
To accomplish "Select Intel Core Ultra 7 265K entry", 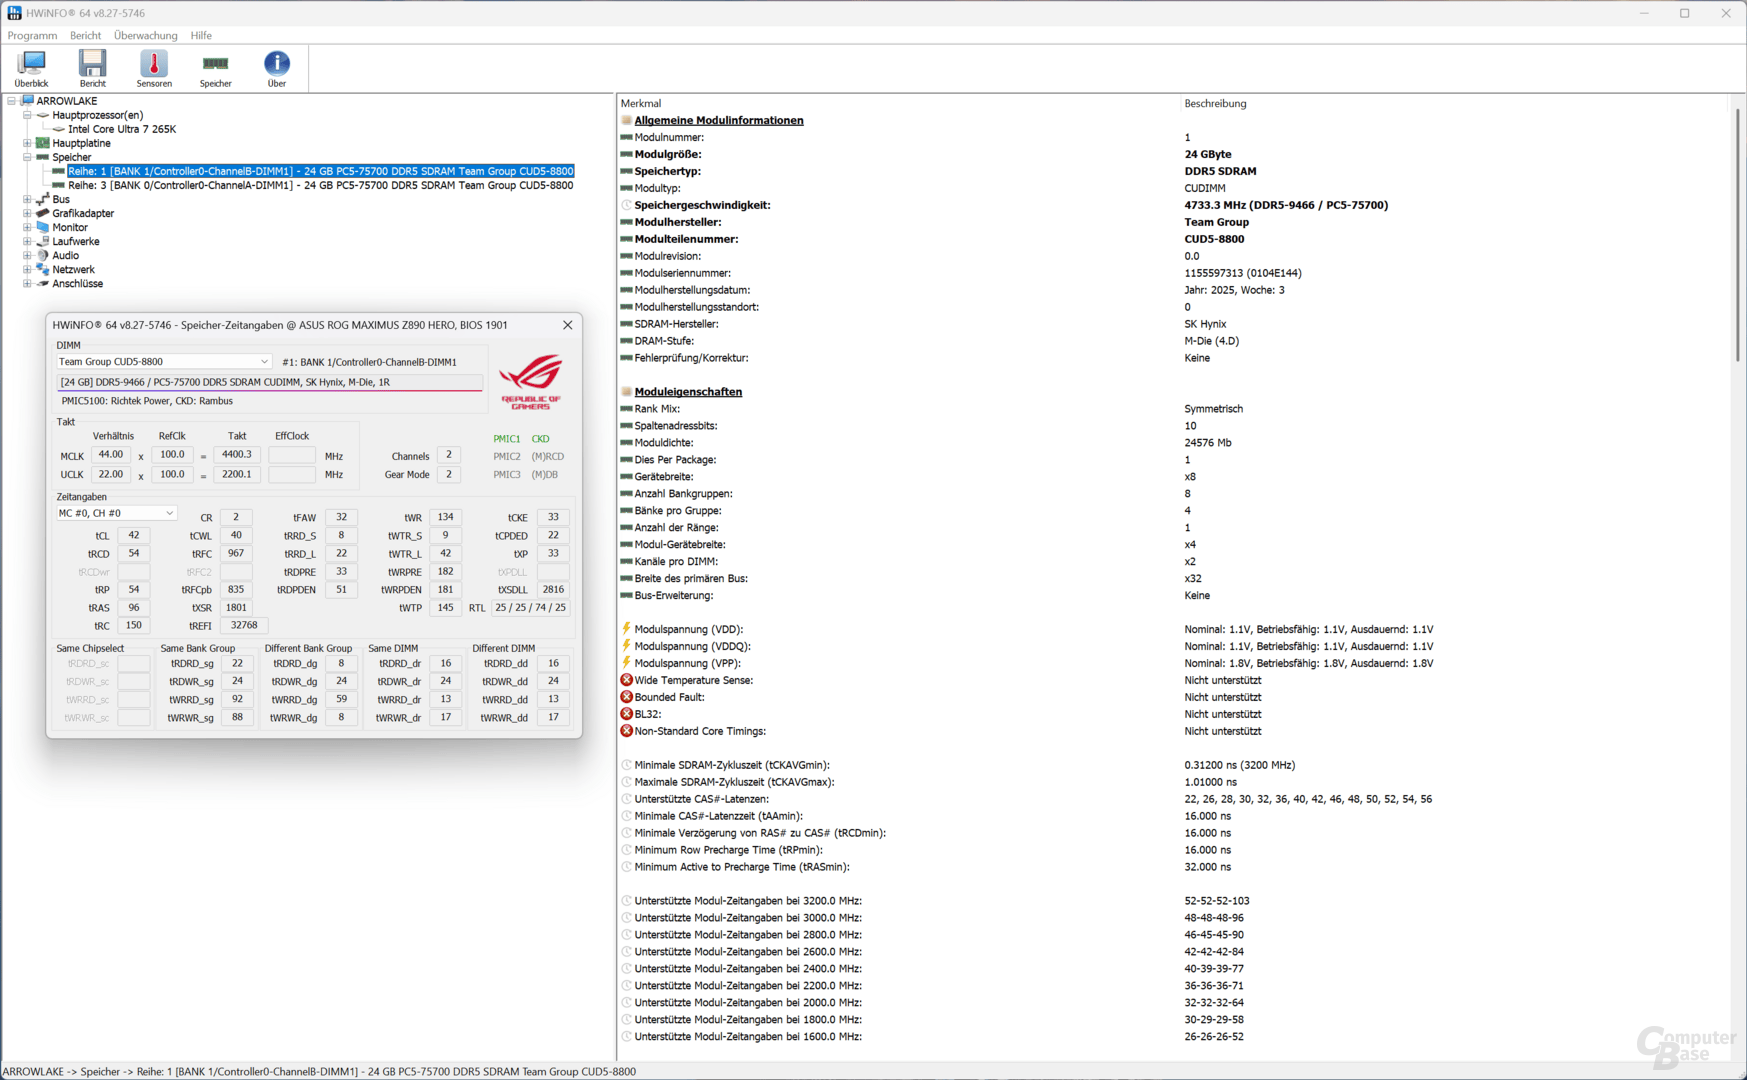I will 121,129.
